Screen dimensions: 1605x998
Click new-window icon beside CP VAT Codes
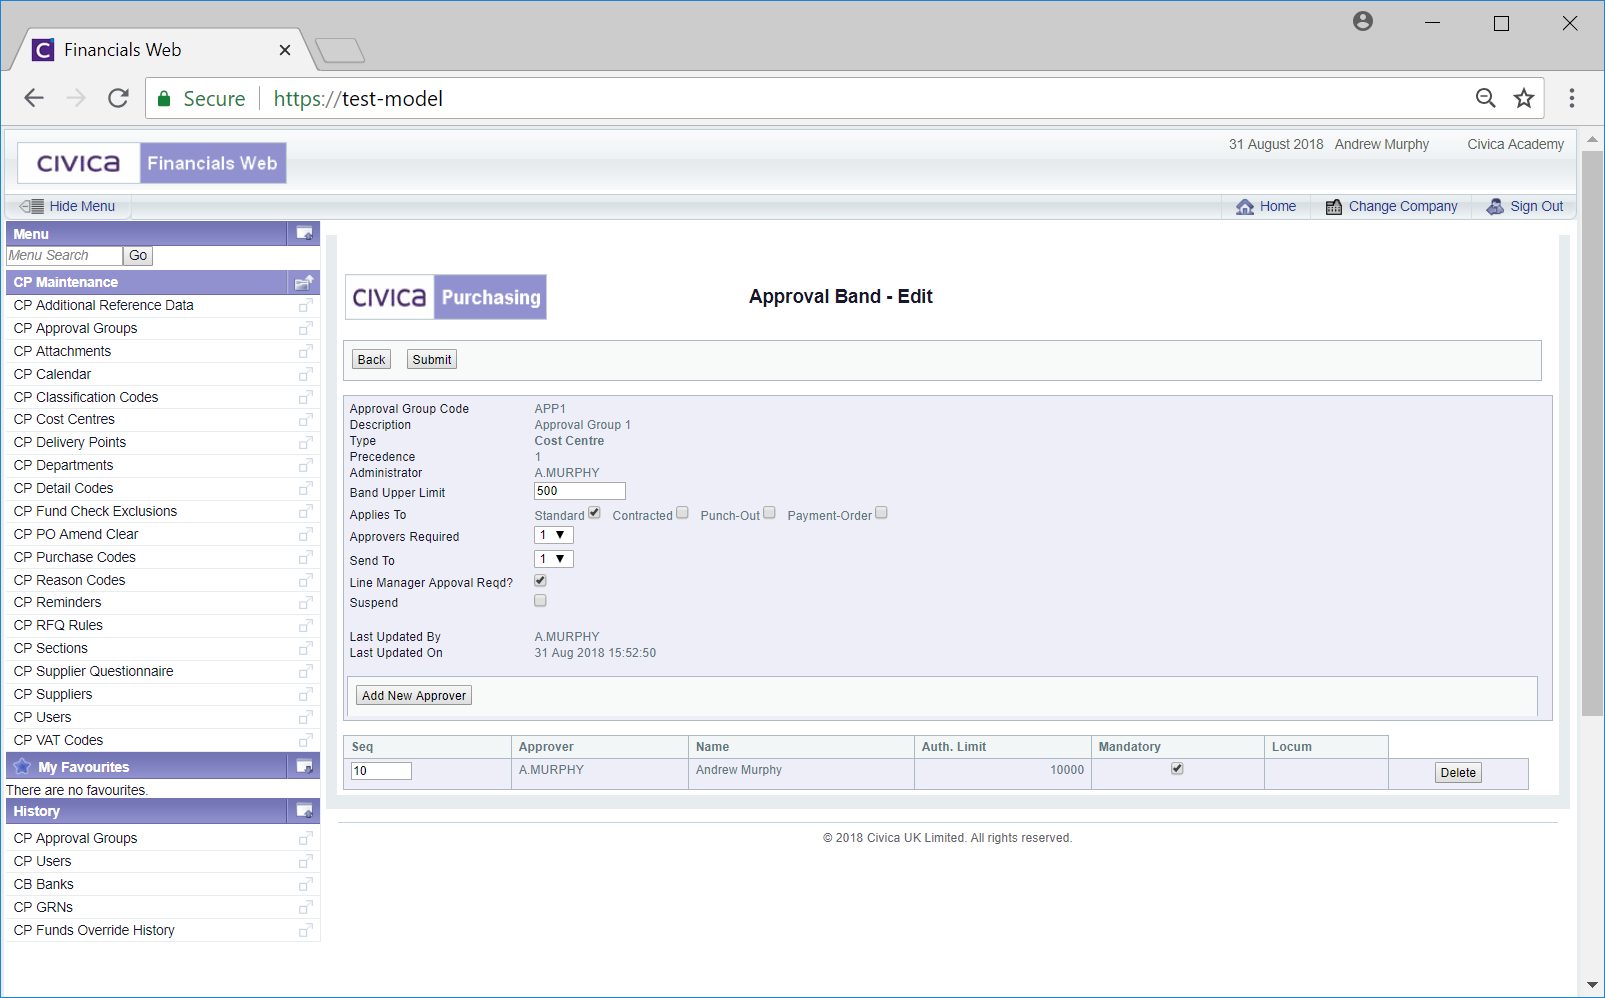point(306,740)
